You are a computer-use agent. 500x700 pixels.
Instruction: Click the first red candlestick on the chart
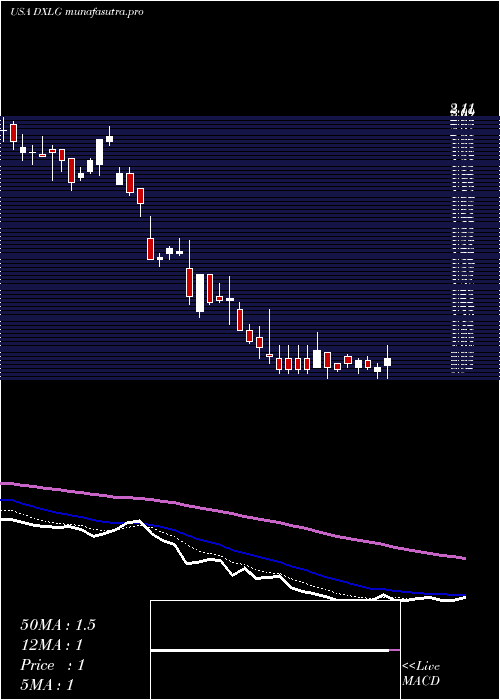(13, 133)
